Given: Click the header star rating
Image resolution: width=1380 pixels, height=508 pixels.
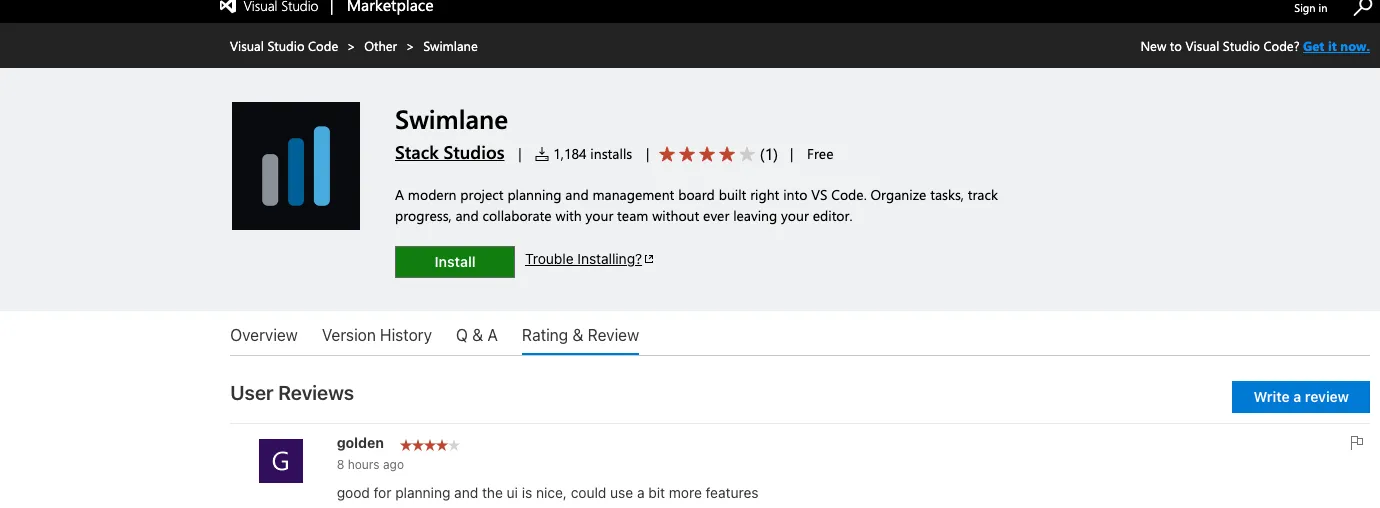Looking at the screenshot, I should pos(706,154).
